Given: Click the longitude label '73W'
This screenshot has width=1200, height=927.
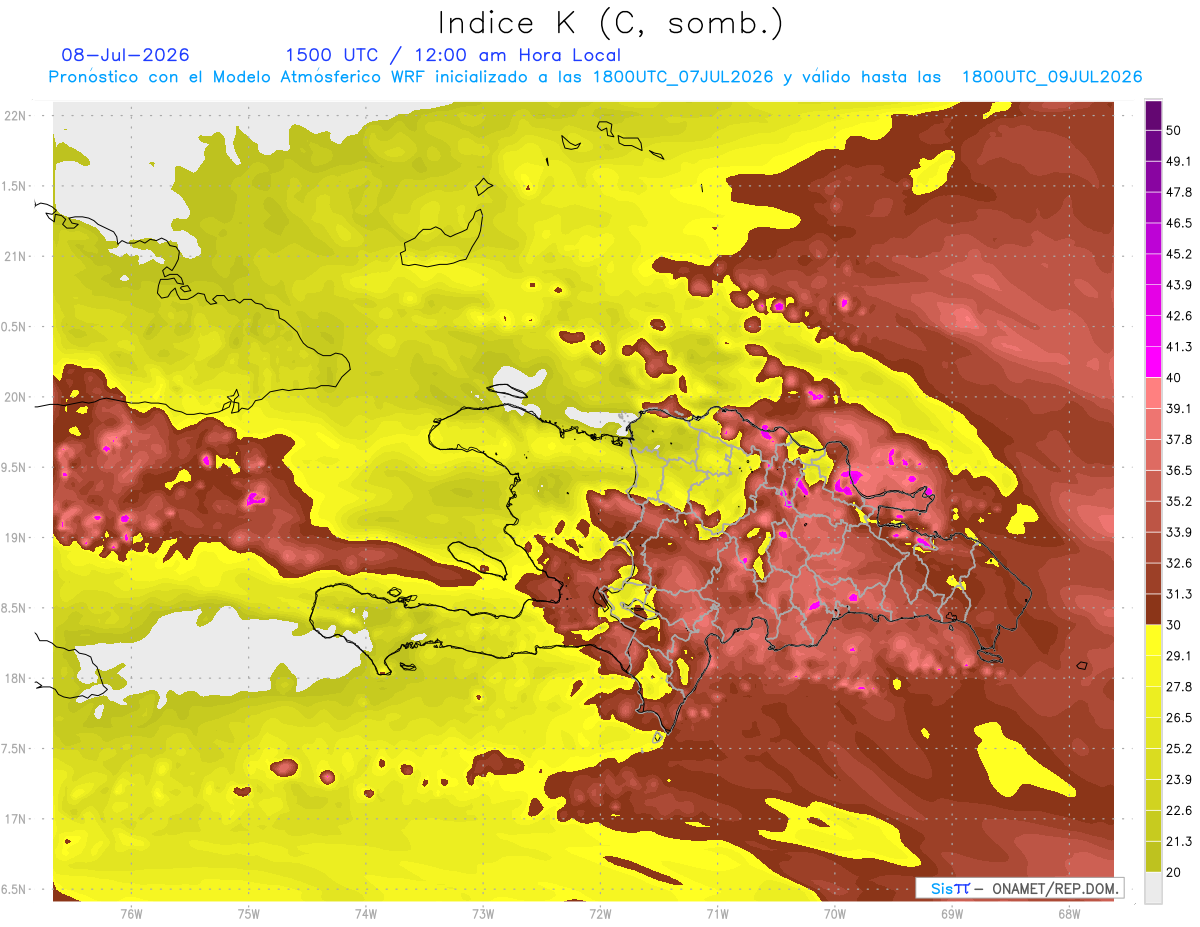Looking at the screenshot, I should coord(483,913).
